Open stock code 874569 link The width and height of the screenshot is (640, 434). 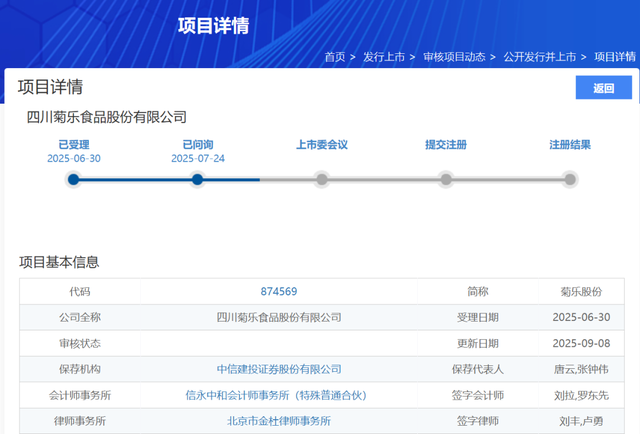pyautogui.click(x=279, y=292)
